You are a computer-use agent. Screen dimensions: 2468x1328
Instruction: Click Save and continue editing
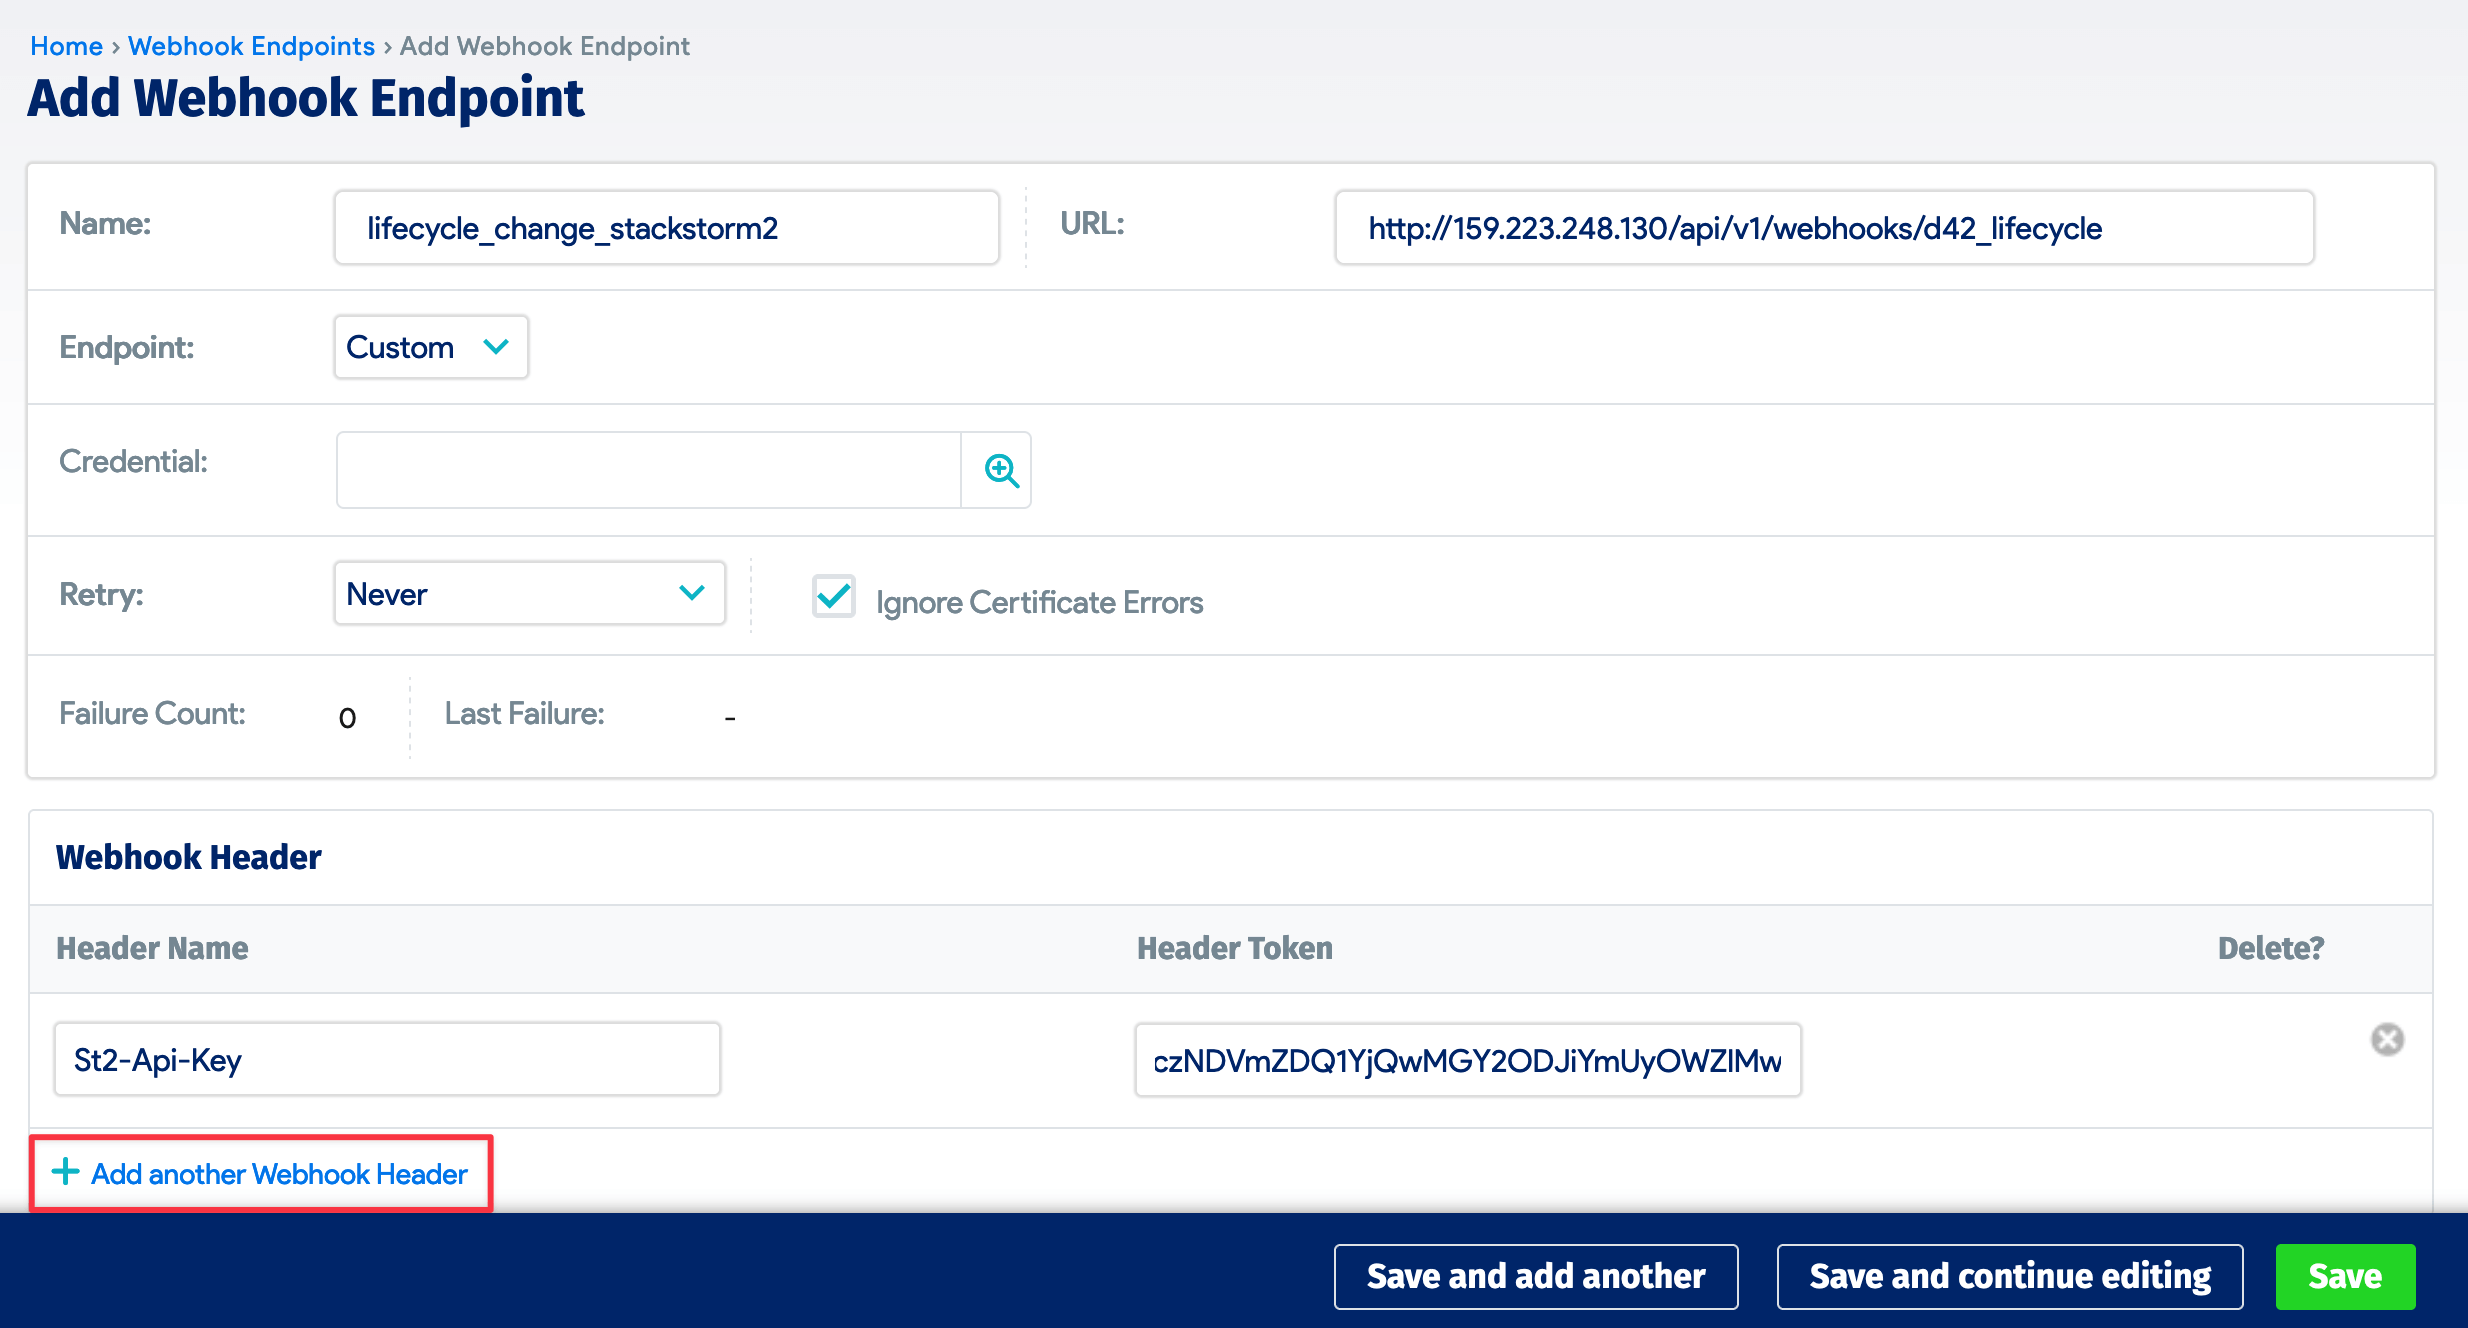point(2009,1276)
